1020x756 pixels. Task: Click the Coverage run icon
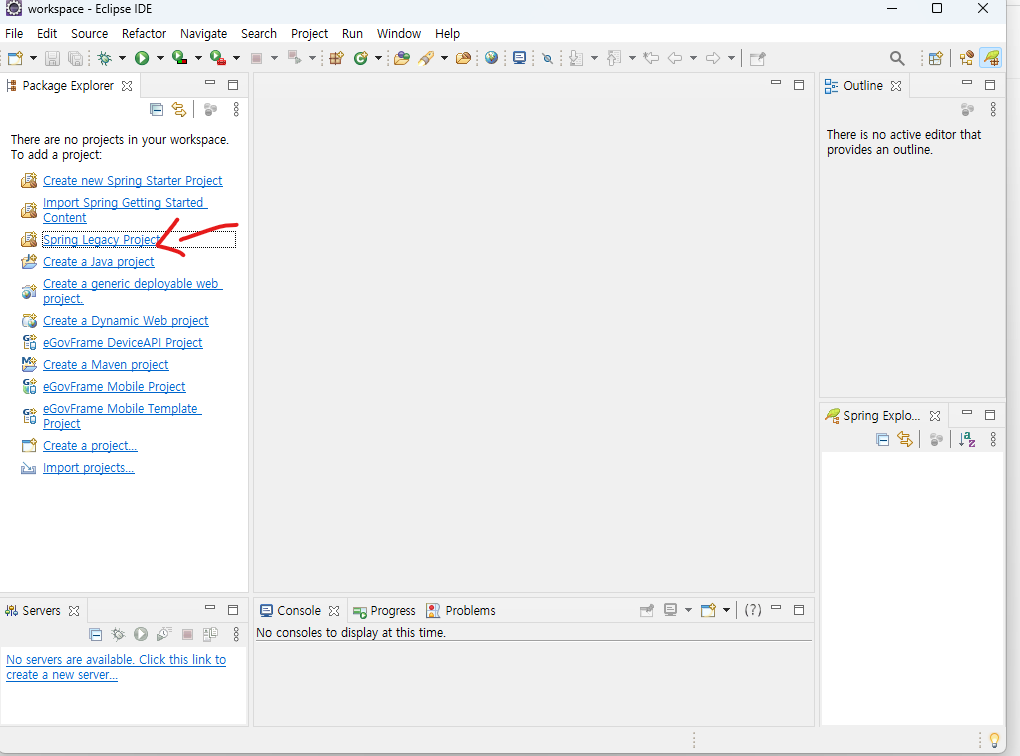click(179, 59)
